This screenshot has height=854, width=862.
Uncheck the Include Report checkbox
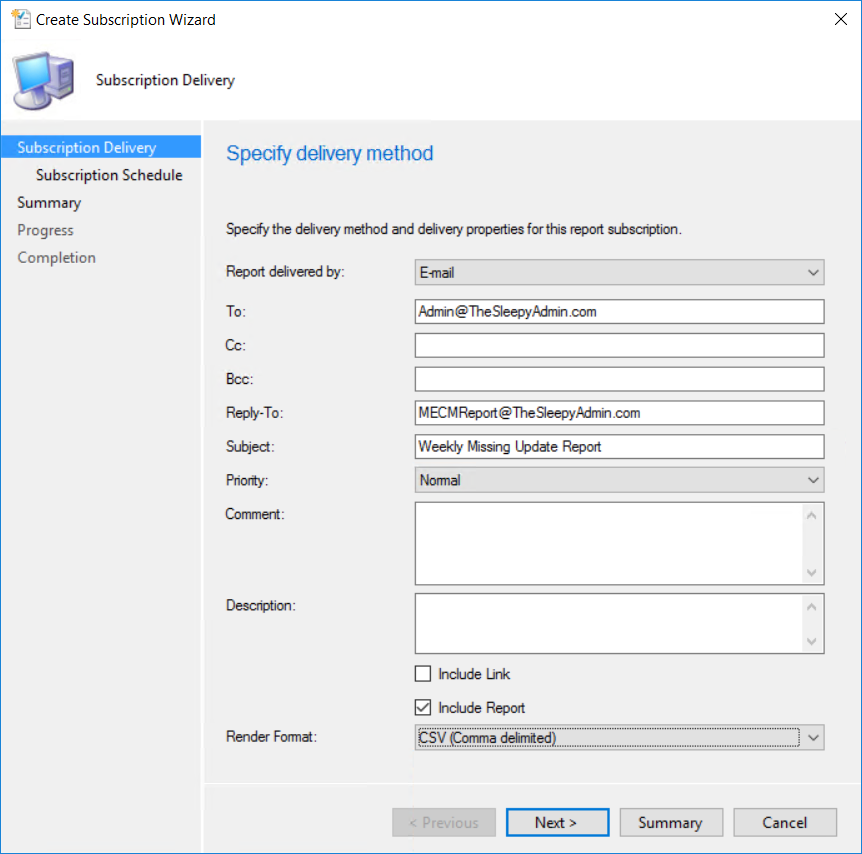point(423,708)
